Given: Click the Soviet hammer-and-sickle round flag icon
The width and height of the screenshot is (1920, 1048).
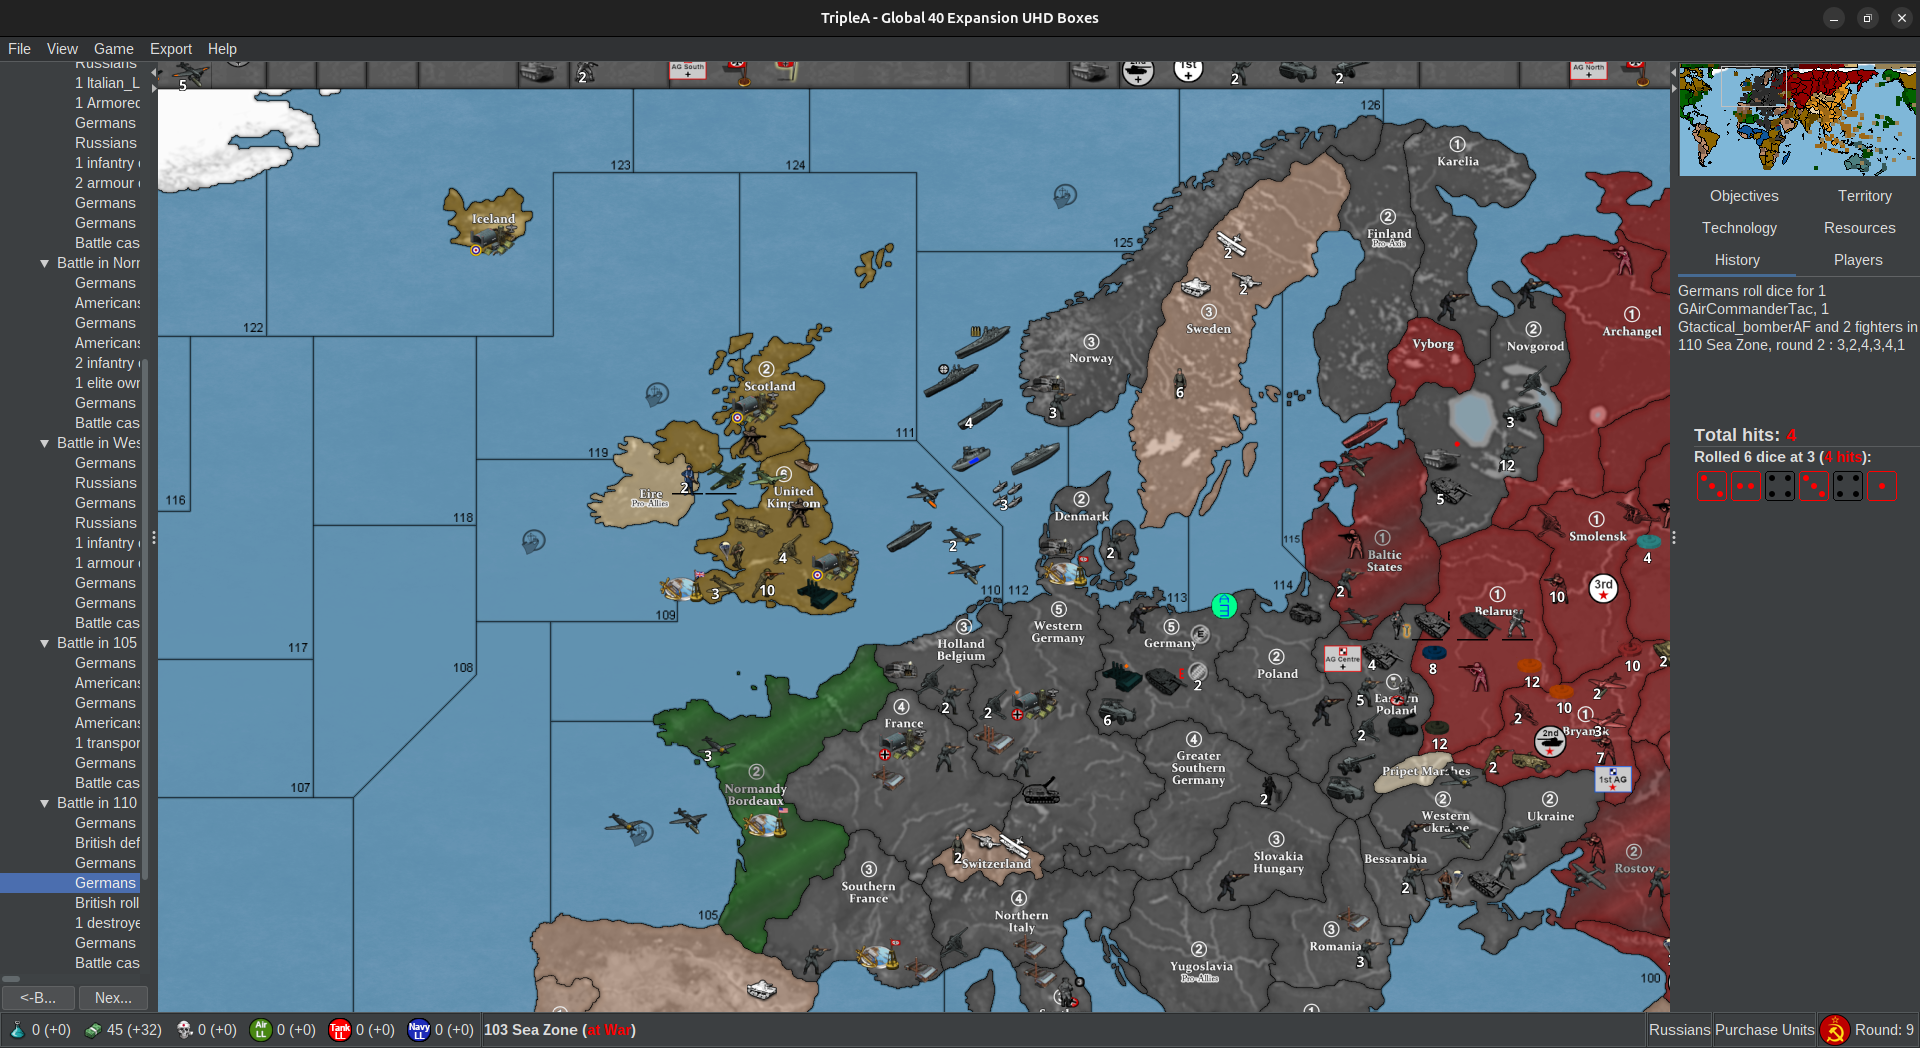Looking at the screenshot, I should tap(1835, 1030).
